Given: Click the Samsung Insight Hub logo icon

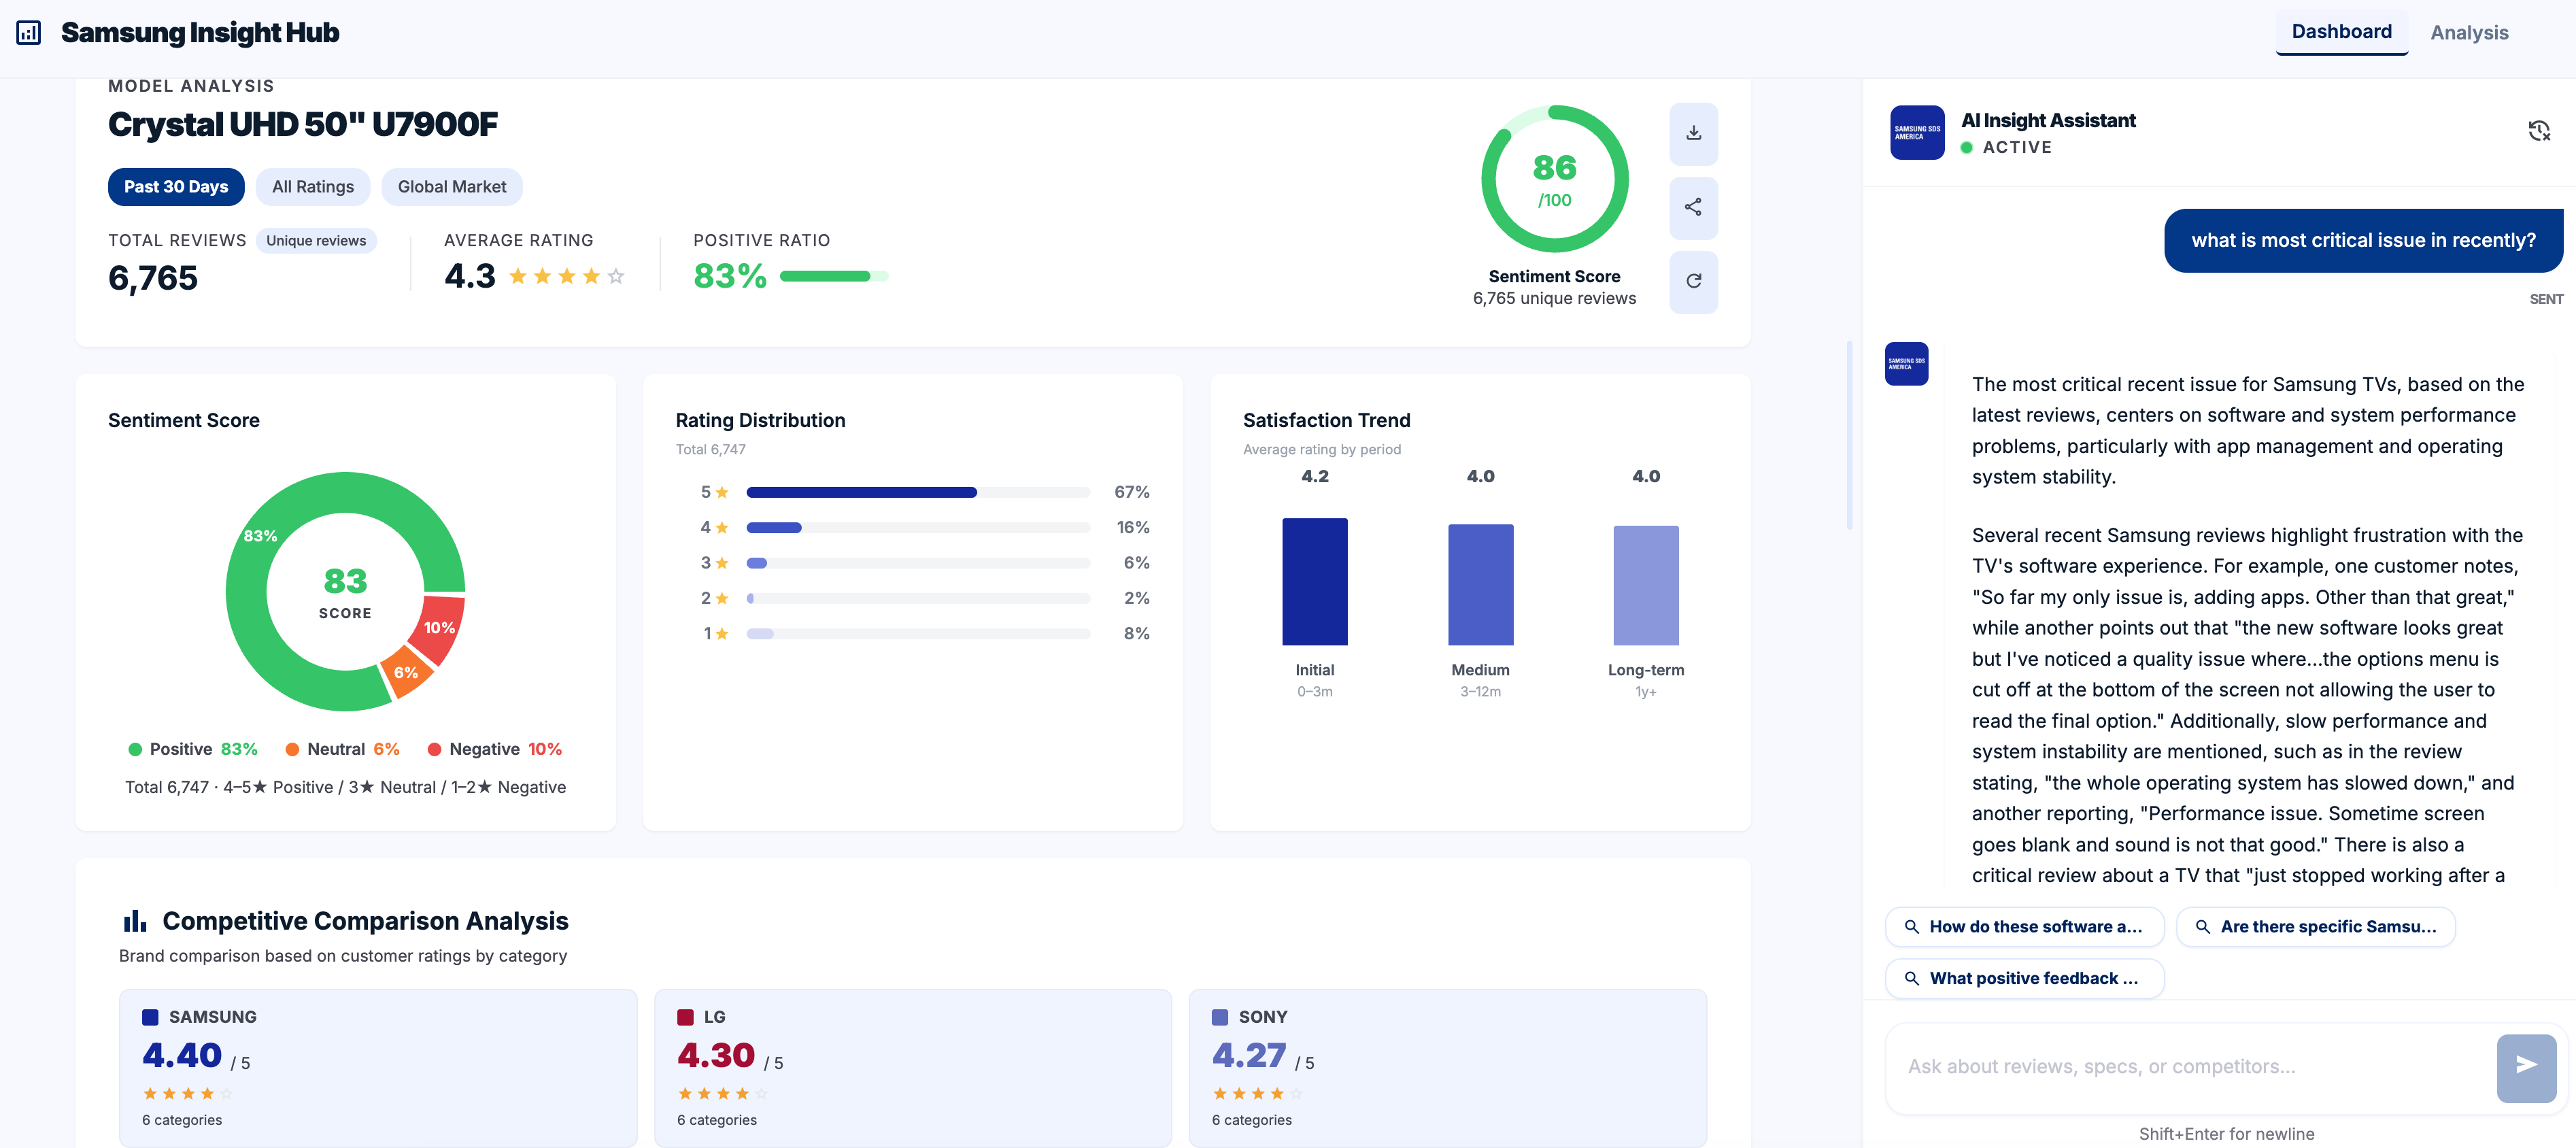Looking at the screenshot, I should click(29, 33).
